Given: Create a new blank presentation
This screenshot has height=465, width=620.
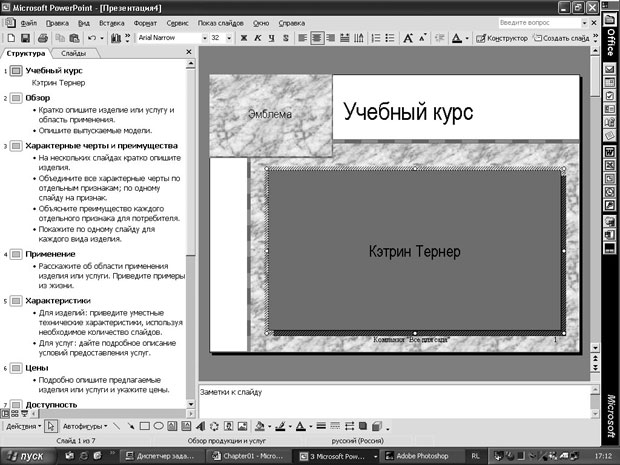Looking at the screenshot, I should tap(11, 38).
